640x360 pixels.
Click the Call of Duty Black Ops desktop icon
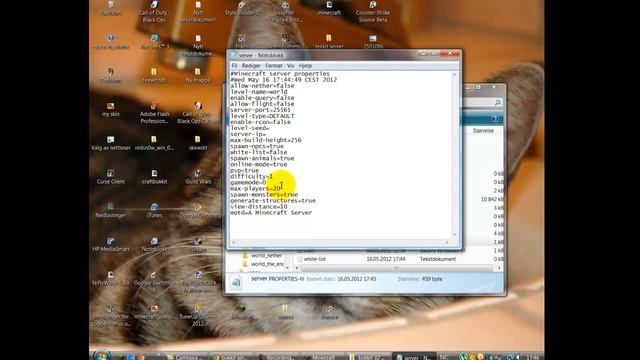tap(154, 11)
